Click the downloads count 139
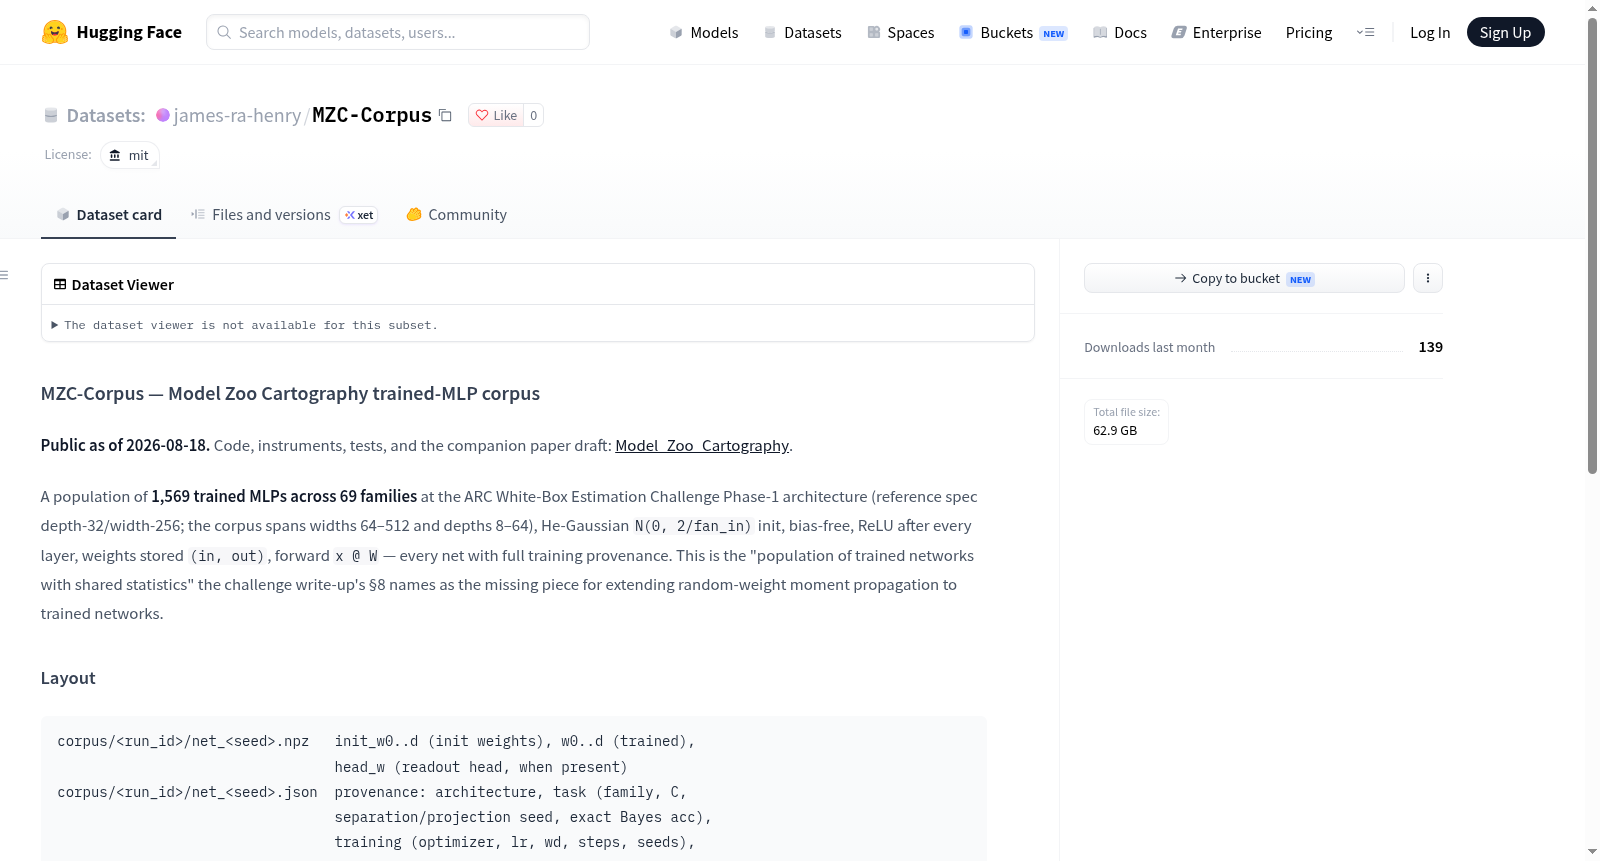Screen dimensions: 1600x861 pyautogui.click(x=1431, y=347)
